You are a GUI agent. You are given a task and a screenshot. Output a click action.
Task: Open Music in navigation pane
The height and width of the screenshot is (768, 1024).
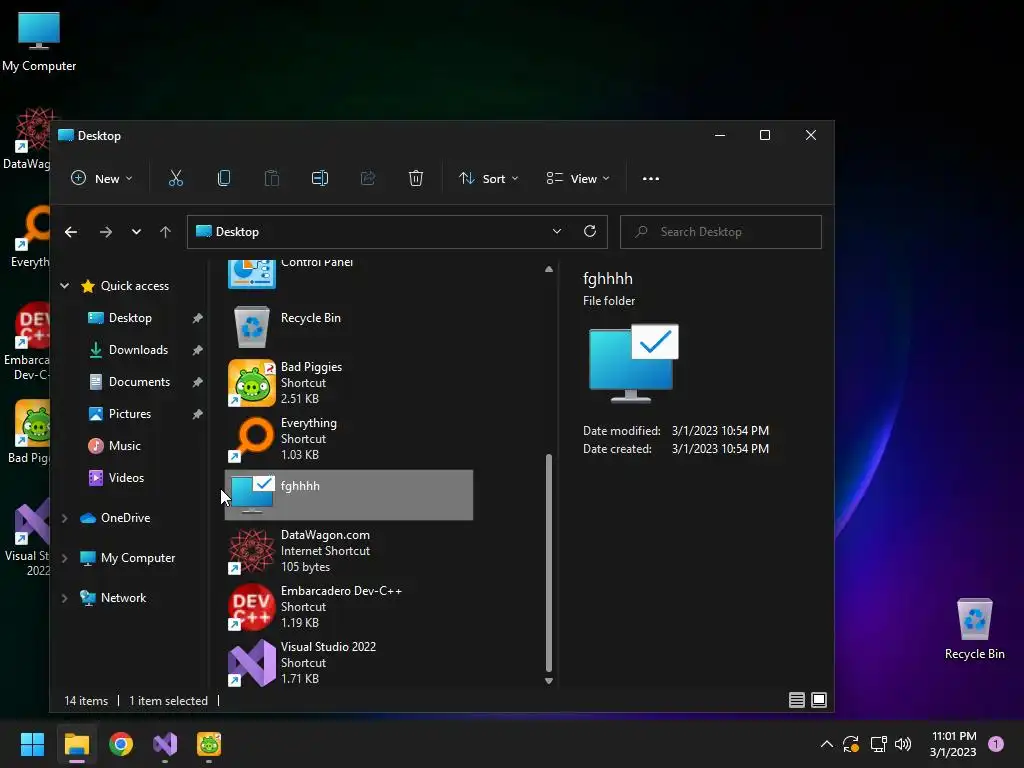click(x=124, y=445)
